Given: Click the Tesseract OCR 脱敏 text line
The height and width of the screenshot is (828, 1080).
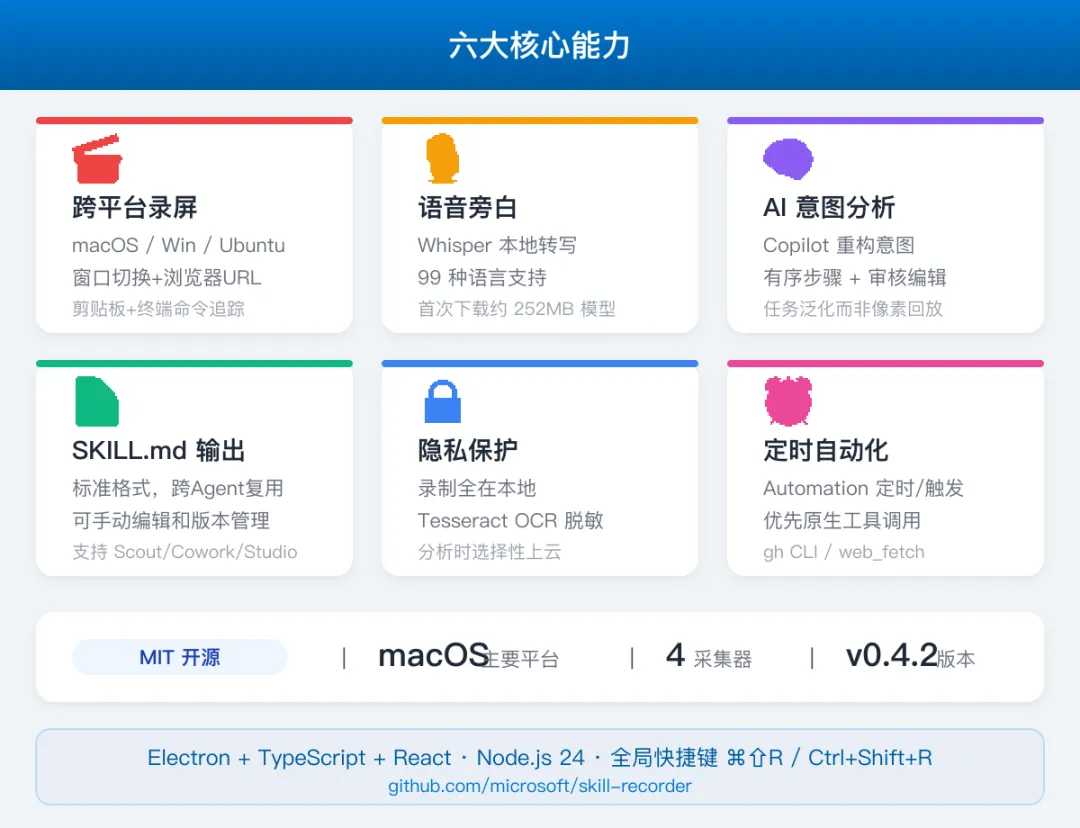Looking at the screenshot, I should tap(510, 521).
